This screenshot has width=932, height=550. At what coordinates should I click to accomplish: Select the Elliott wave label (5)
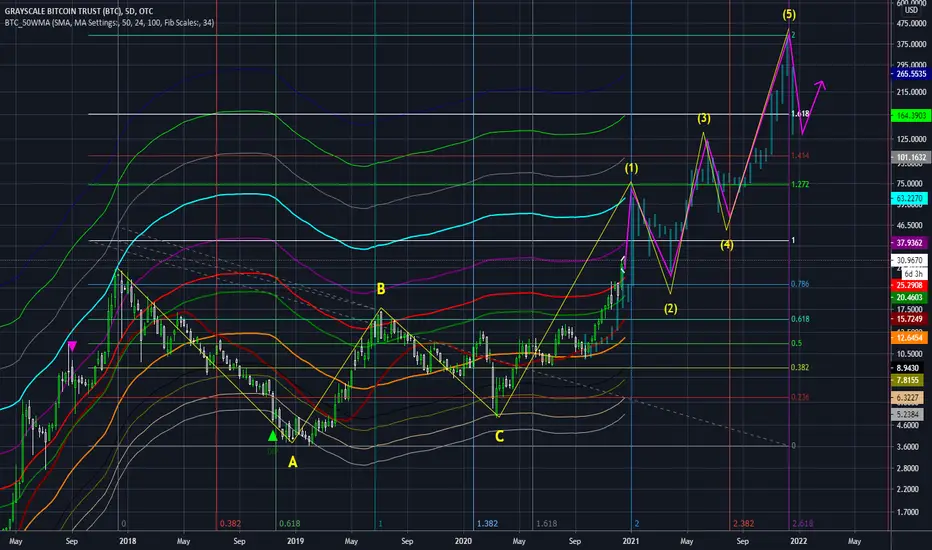tap(789, 14)
